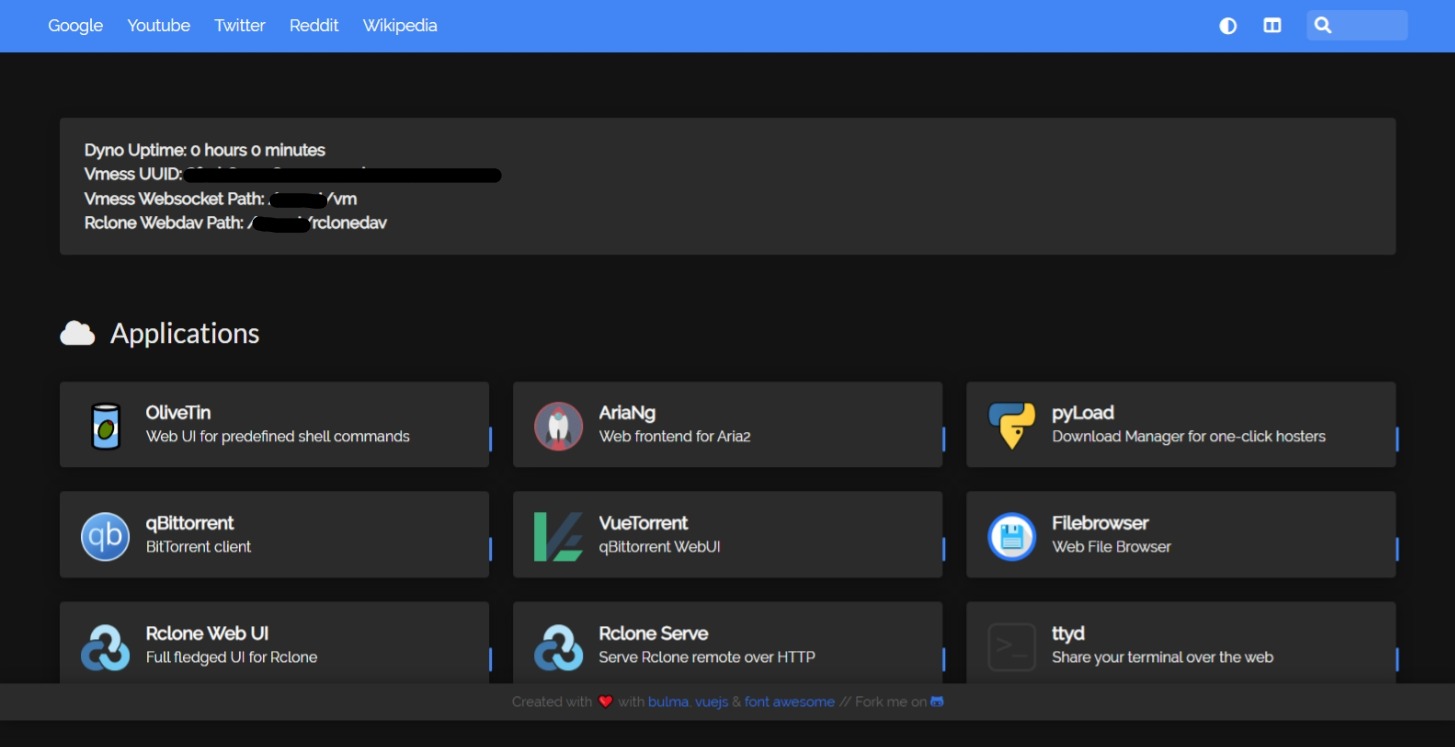The width and height of the screenshot is (1455, 747).
Task: Toggle dark/light theme contrast icon
Action: click(1228, 26)
